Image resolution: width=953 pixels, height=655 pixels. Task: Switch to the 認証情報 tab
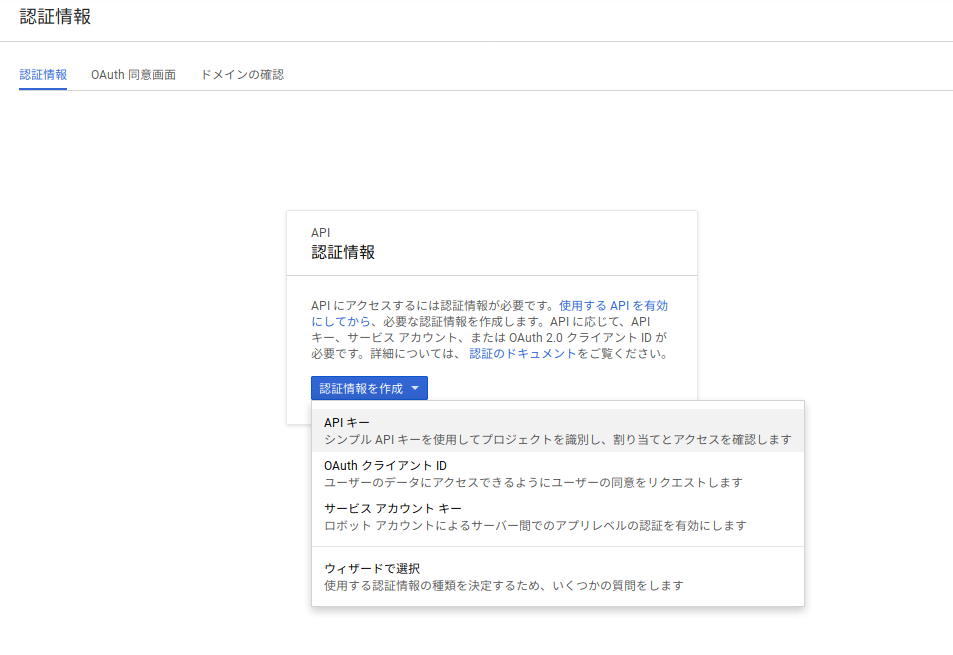[43, 75]
